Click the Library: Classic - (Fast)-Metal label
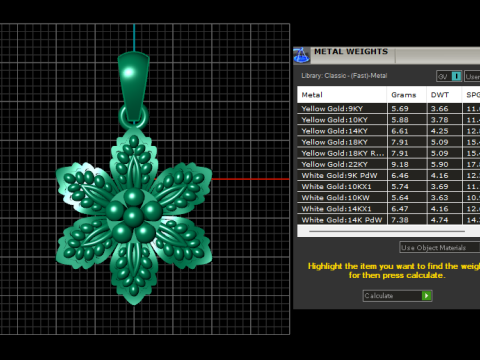 pyautogui.click(x=344, y=76)
